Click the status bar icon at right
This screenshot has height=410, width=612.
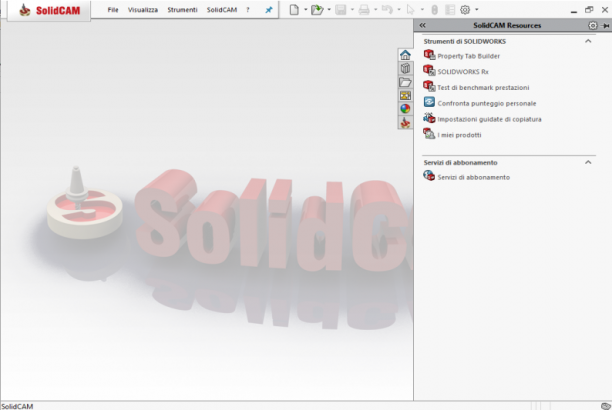click(606, 406)
